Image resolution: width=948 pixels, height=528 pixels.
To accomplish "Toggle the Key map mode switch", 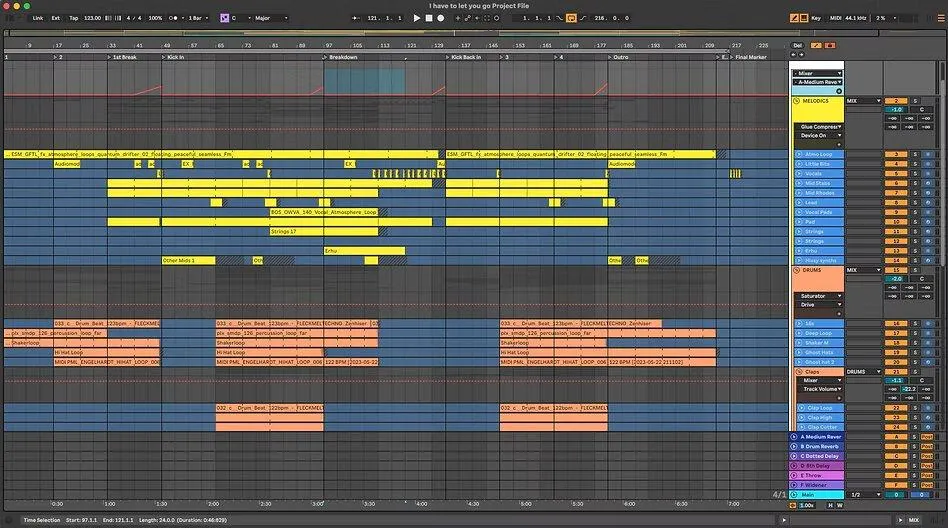I will 816,18.
